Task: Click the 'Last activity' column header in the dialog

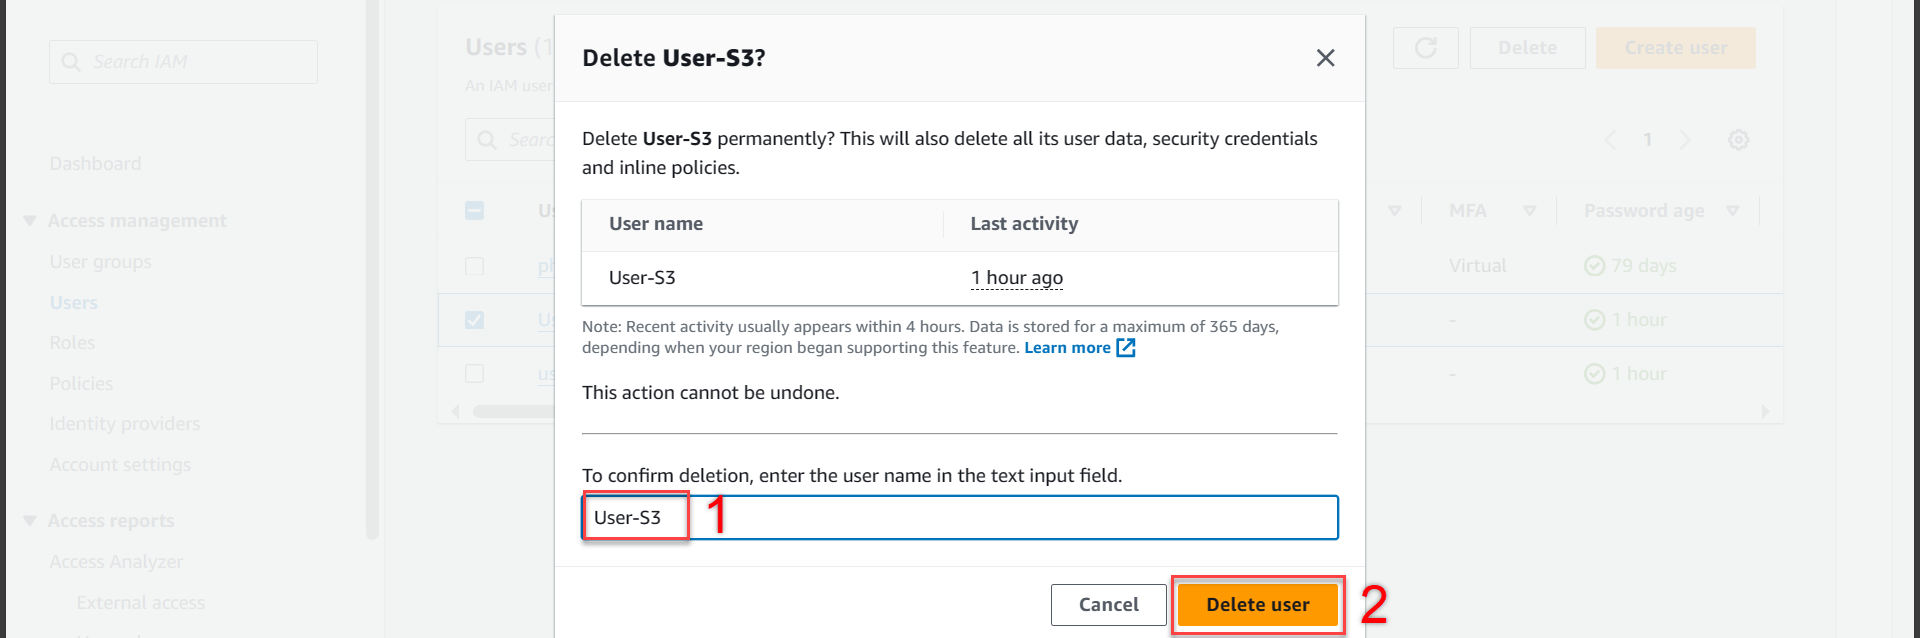Action: pyautogui.click(x=1025, y=224)
